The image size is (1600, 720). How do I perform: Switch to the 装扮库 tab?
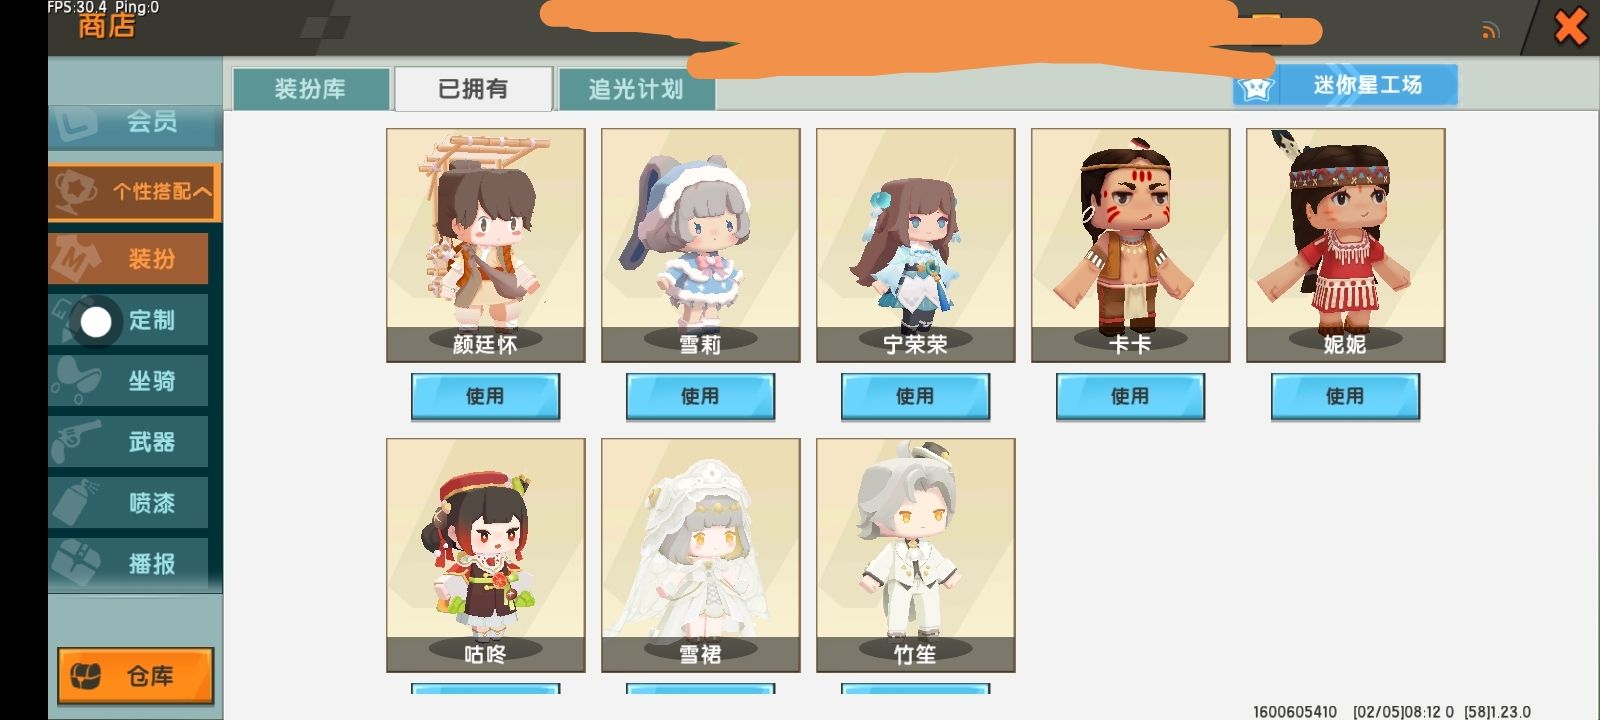(311, 89)
